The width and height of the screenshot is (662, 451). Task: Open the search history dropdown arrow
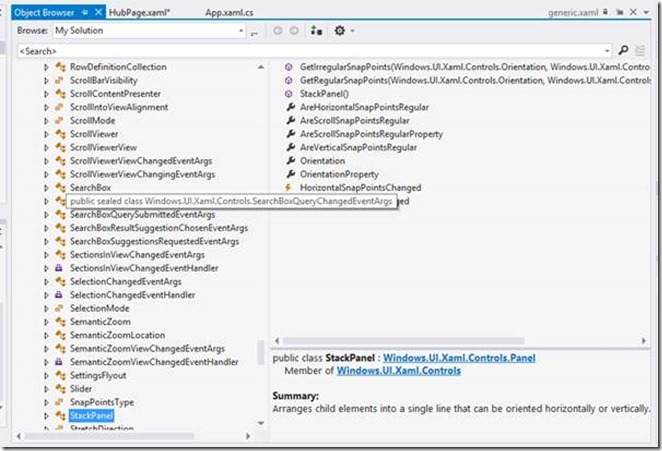[607, 51]
